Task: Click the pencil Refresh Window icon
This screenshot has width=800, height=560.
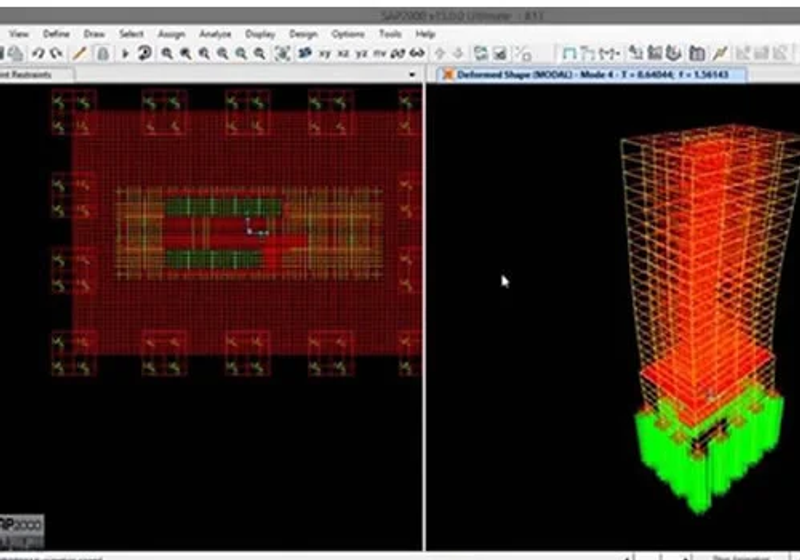Action: (x=80, y=53)
